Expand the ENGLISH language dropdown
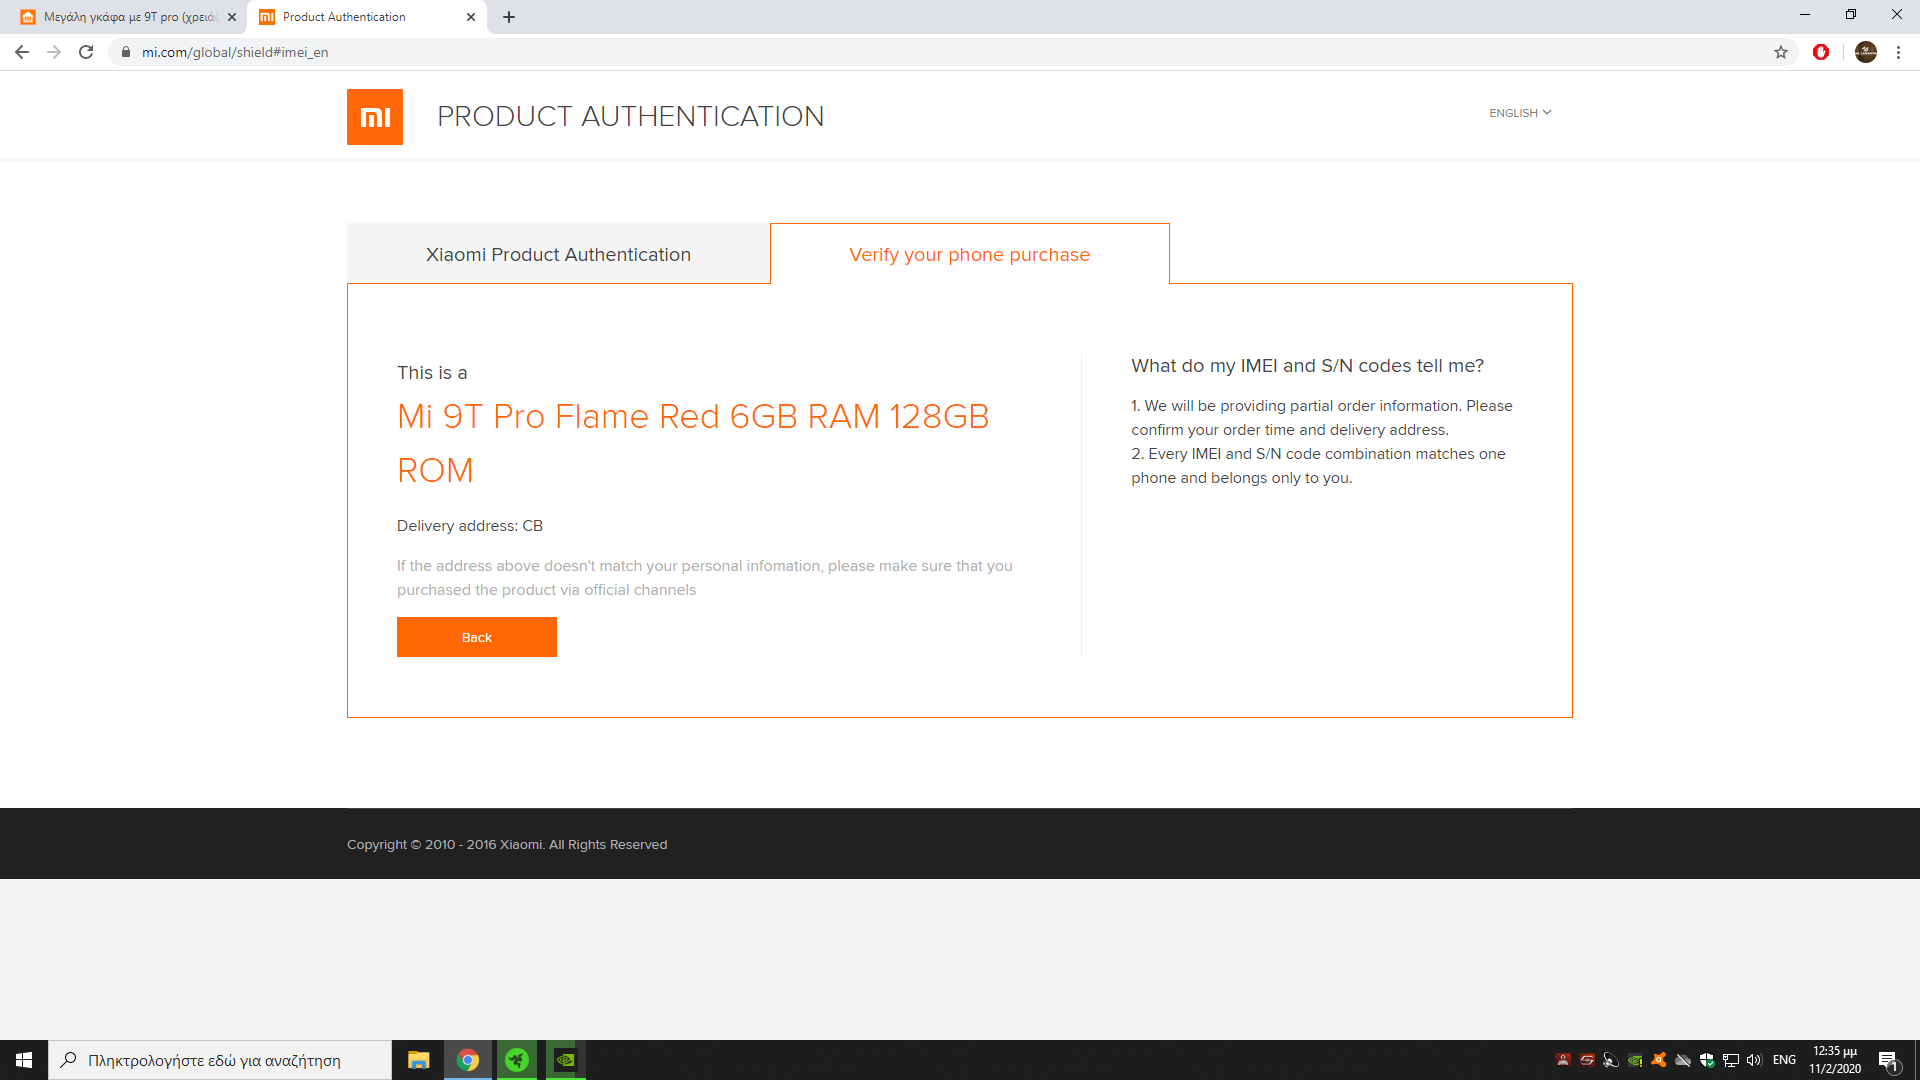 (x=1519, y=113)
